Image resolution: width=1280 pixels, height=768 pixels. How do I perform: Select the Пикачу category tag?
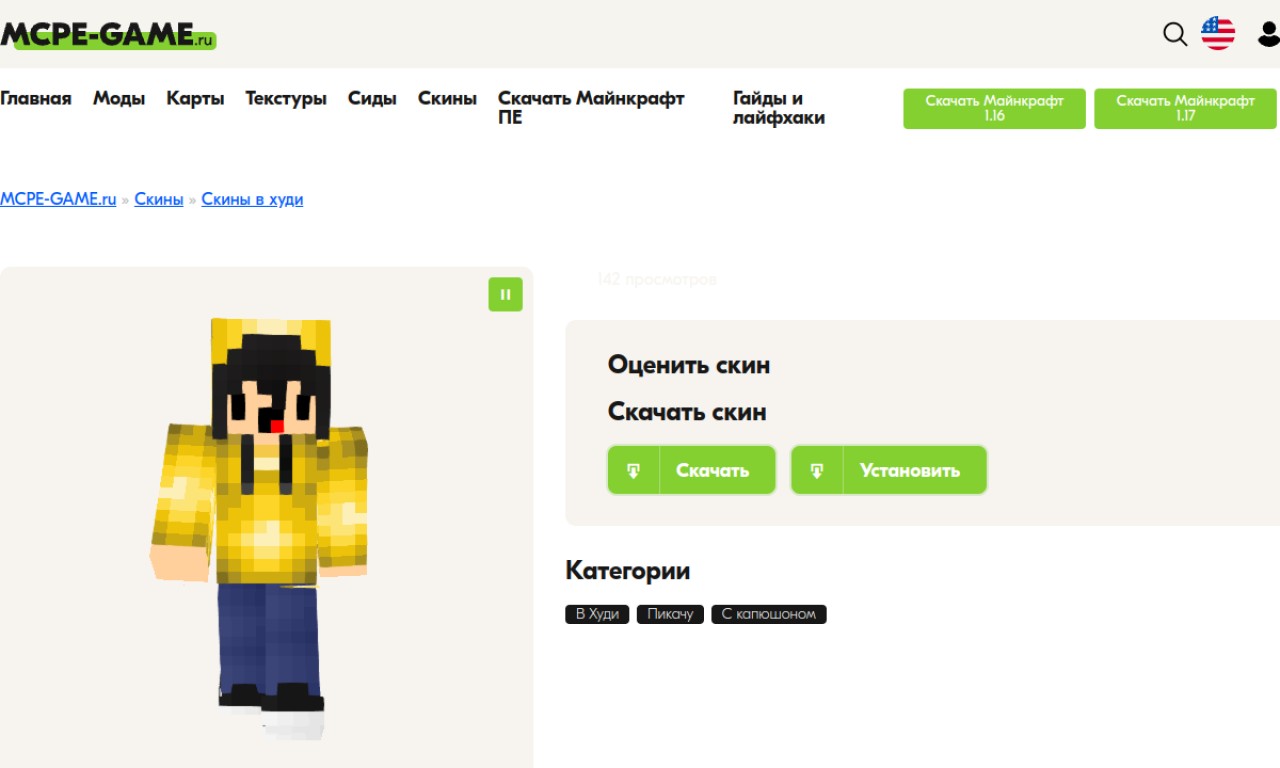tap(670, 614)
